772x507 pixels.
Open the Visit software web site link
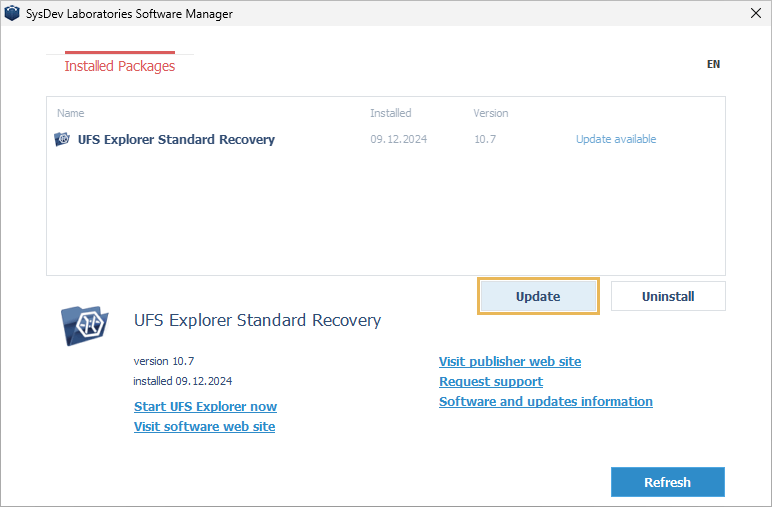tap(204, 426)
